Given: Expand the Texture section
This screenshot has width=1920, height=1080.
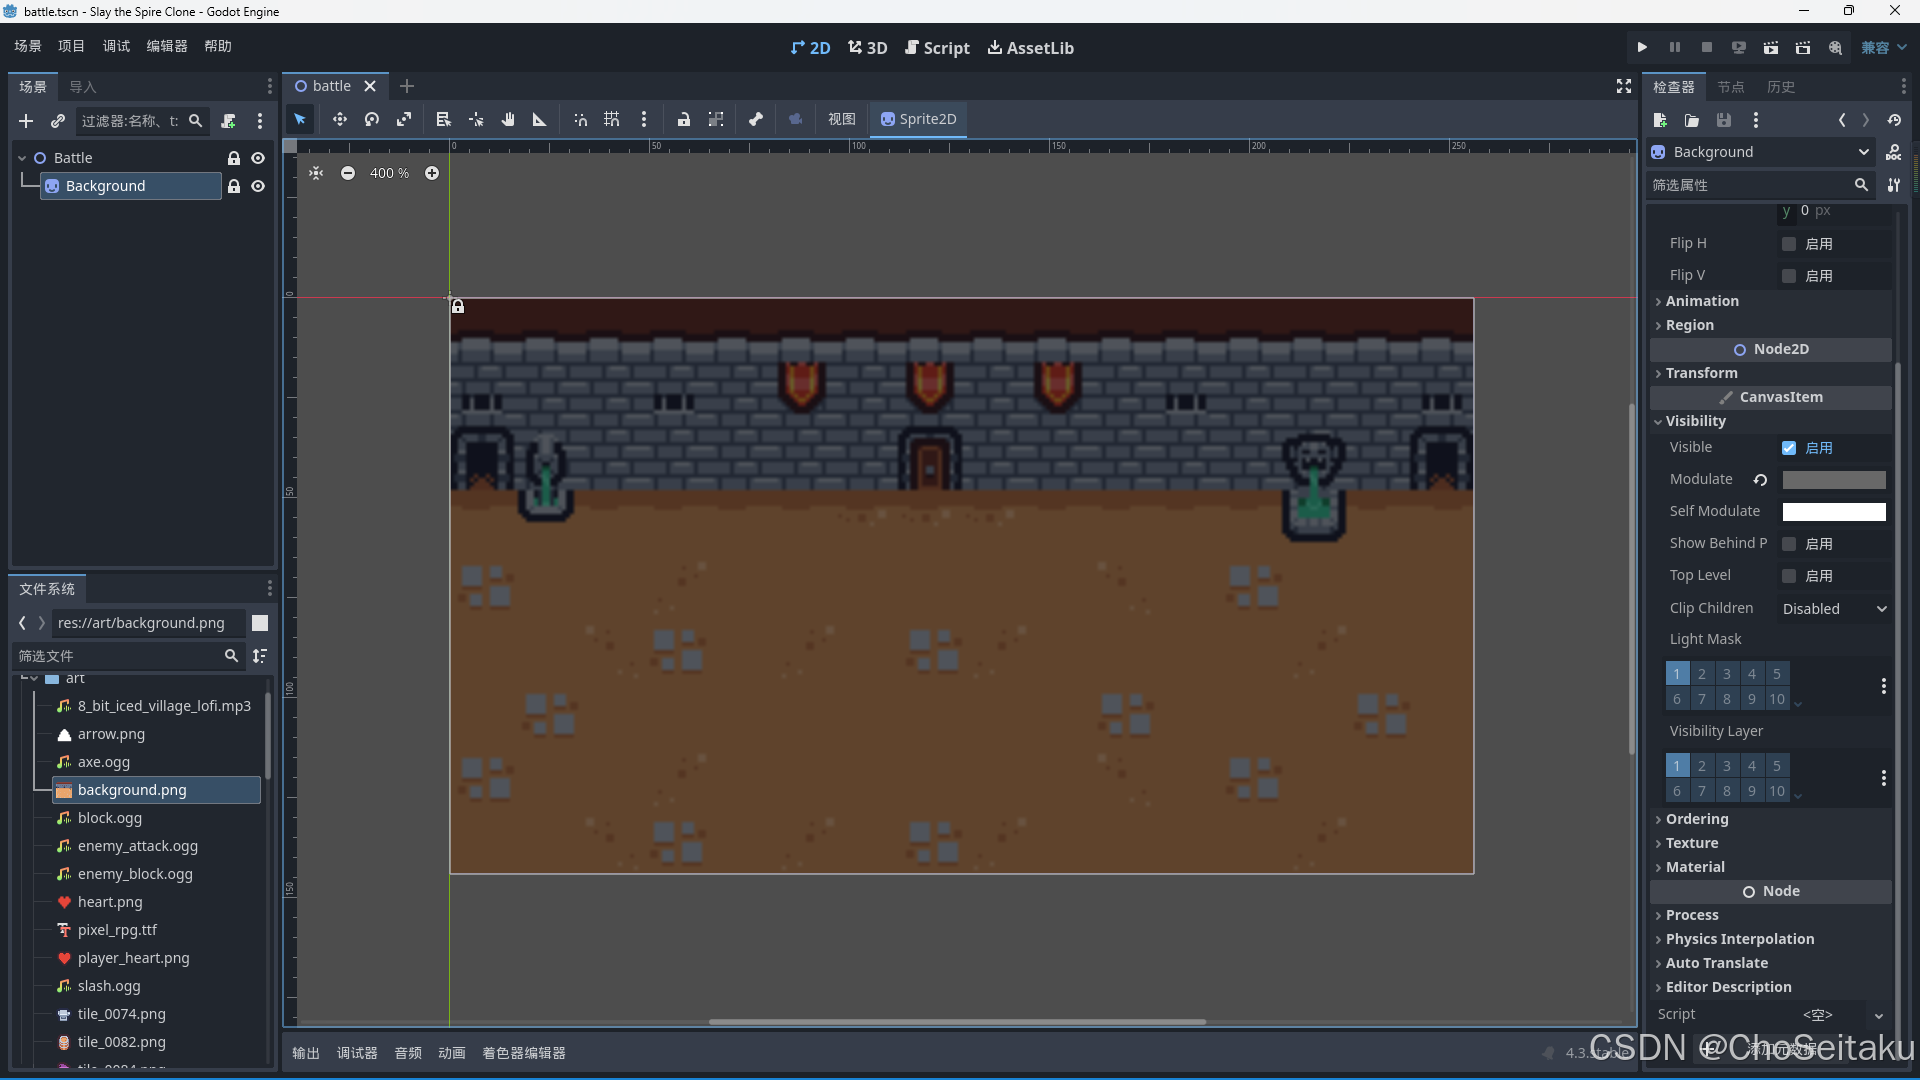Looking at the screenshot, I should tap(1770, 843).
